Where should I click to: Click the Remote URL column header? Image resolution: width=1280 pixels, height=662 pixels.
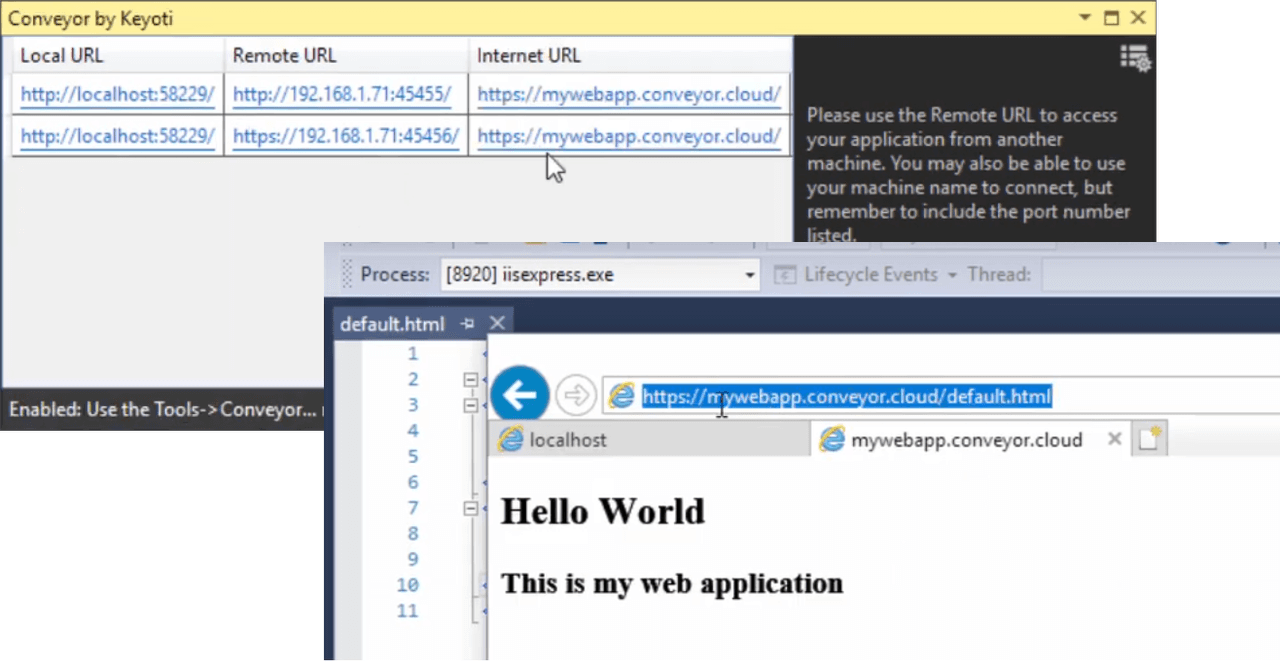tap(346, 56)
